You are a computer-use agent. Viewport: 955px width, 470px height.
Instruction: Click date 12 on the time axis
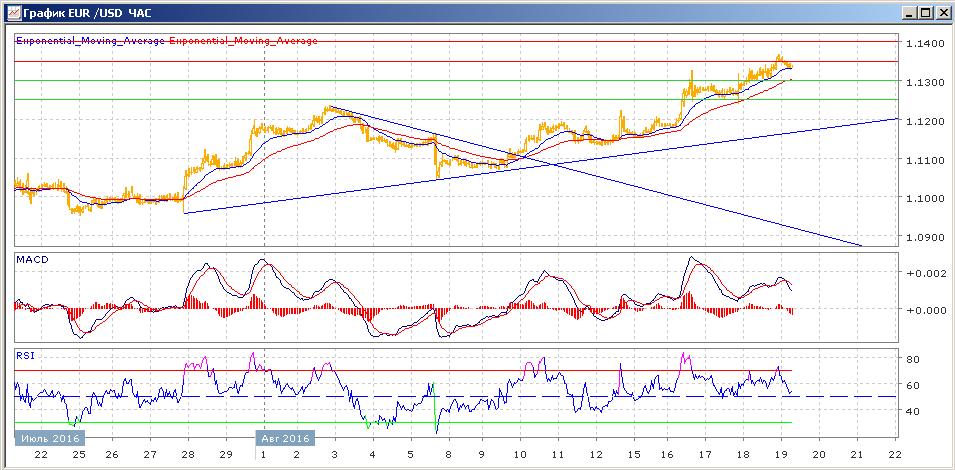click(x=596, y=454)
